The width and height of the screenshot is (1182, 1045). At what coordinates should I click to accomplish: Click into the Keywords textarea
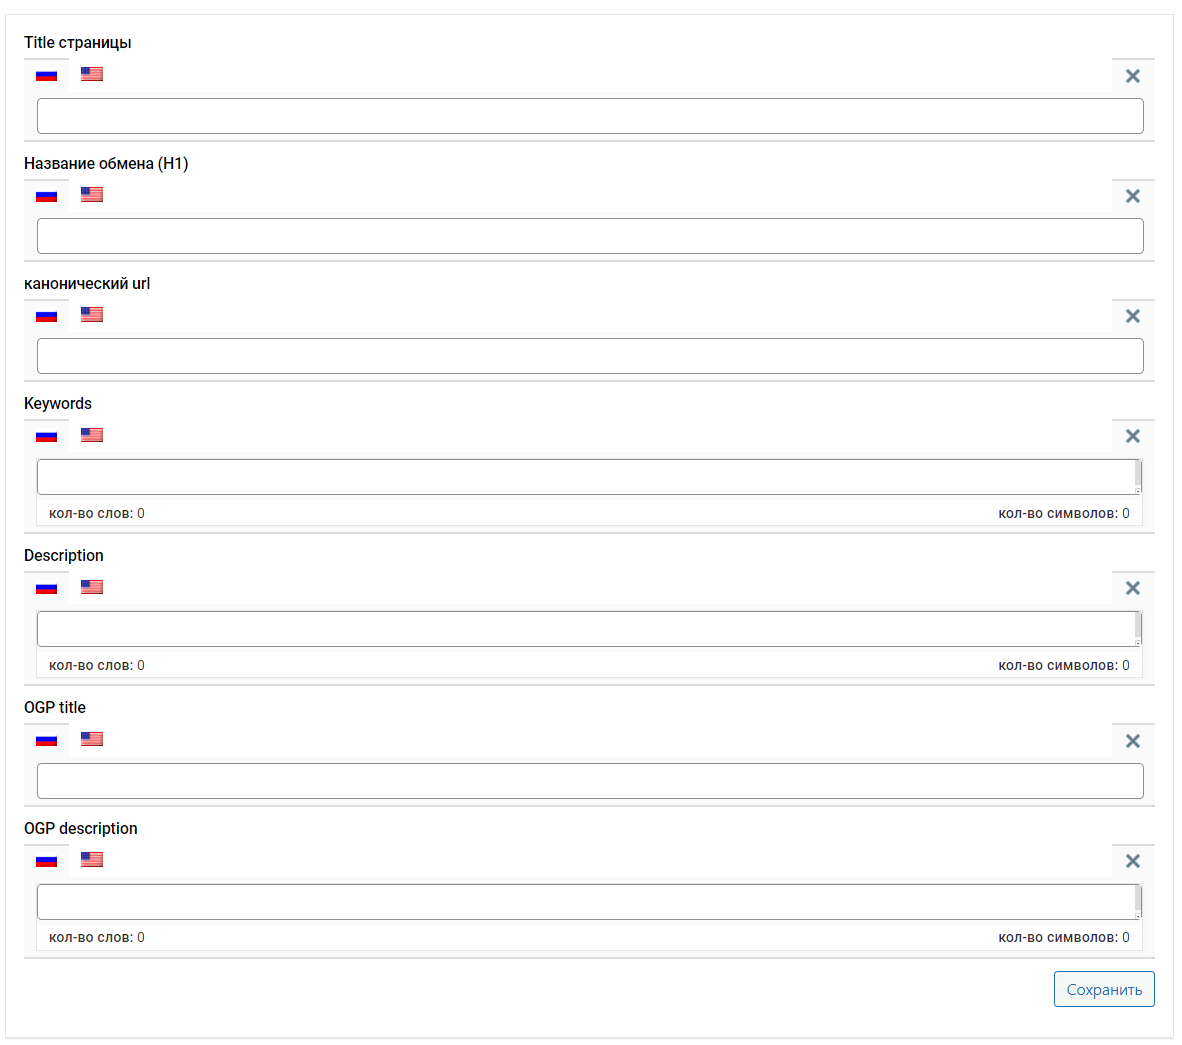click(x=586, y=477)
